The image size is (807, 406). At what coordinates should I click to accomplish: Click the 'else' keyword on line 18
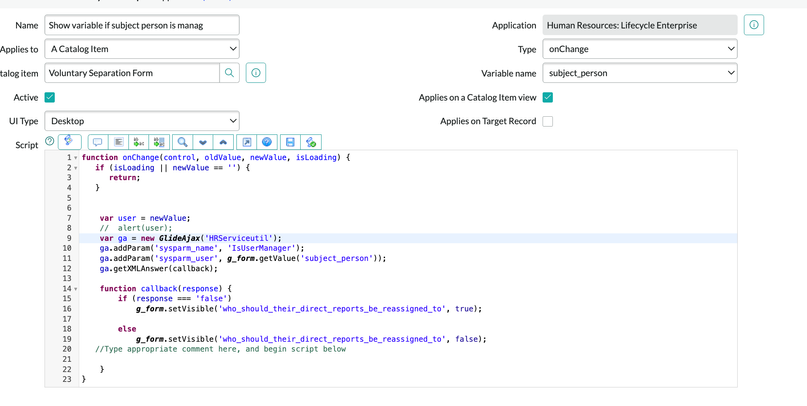127,329
